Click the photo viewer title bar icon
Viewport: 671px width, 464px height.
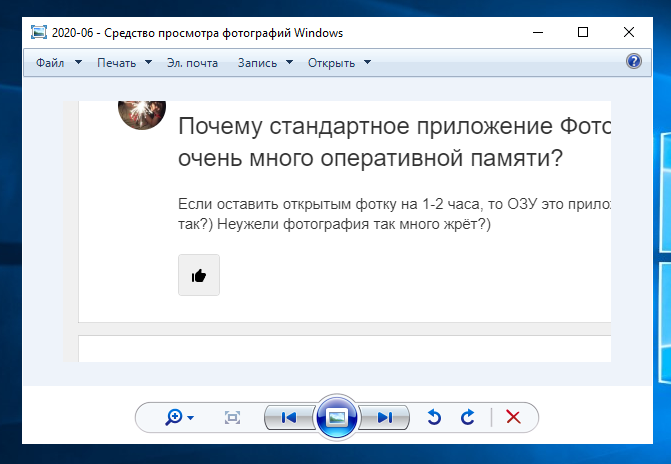click(38, 33)
